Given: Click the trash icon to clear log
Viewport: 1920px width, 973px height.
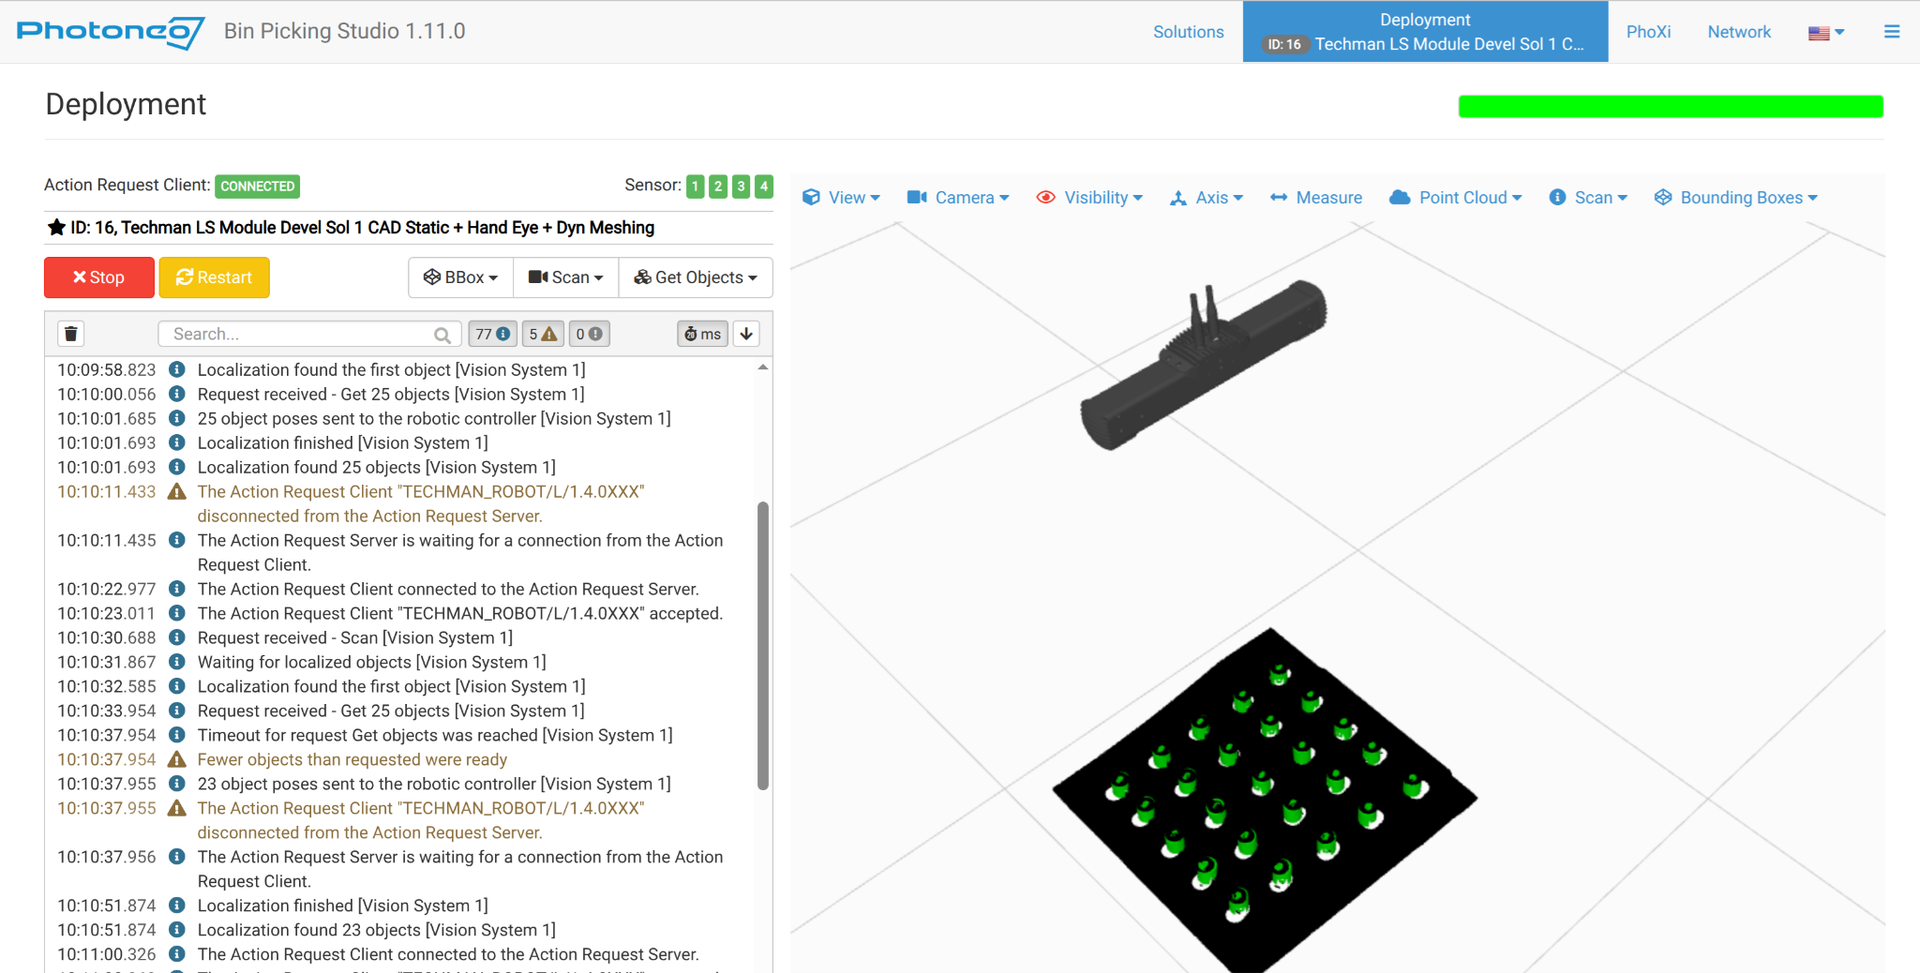Looking at the screenshot, I should (x=71, y=334).
